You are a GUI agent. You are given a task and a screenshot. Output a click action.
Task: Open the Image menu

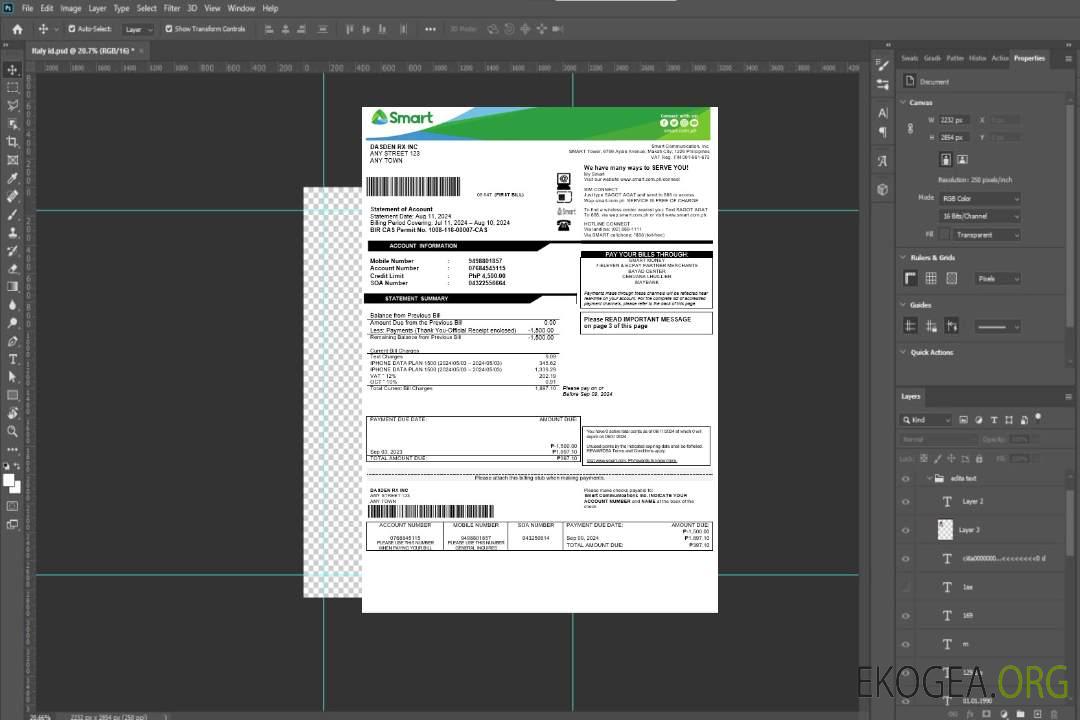tap(71, 8)
